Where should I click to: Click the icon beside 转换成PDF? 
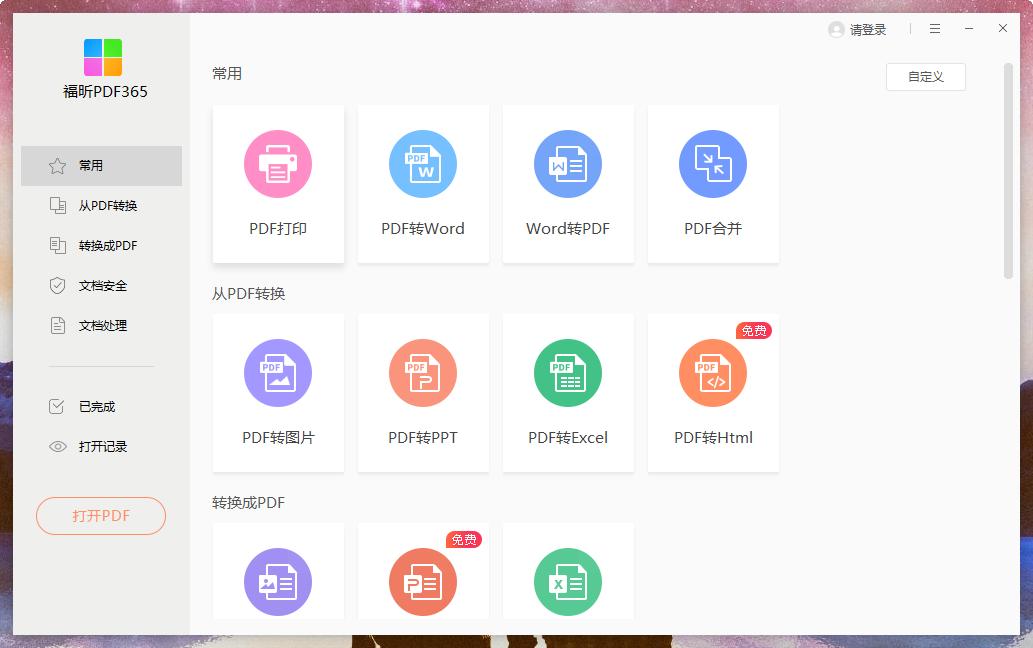point(57,246)
